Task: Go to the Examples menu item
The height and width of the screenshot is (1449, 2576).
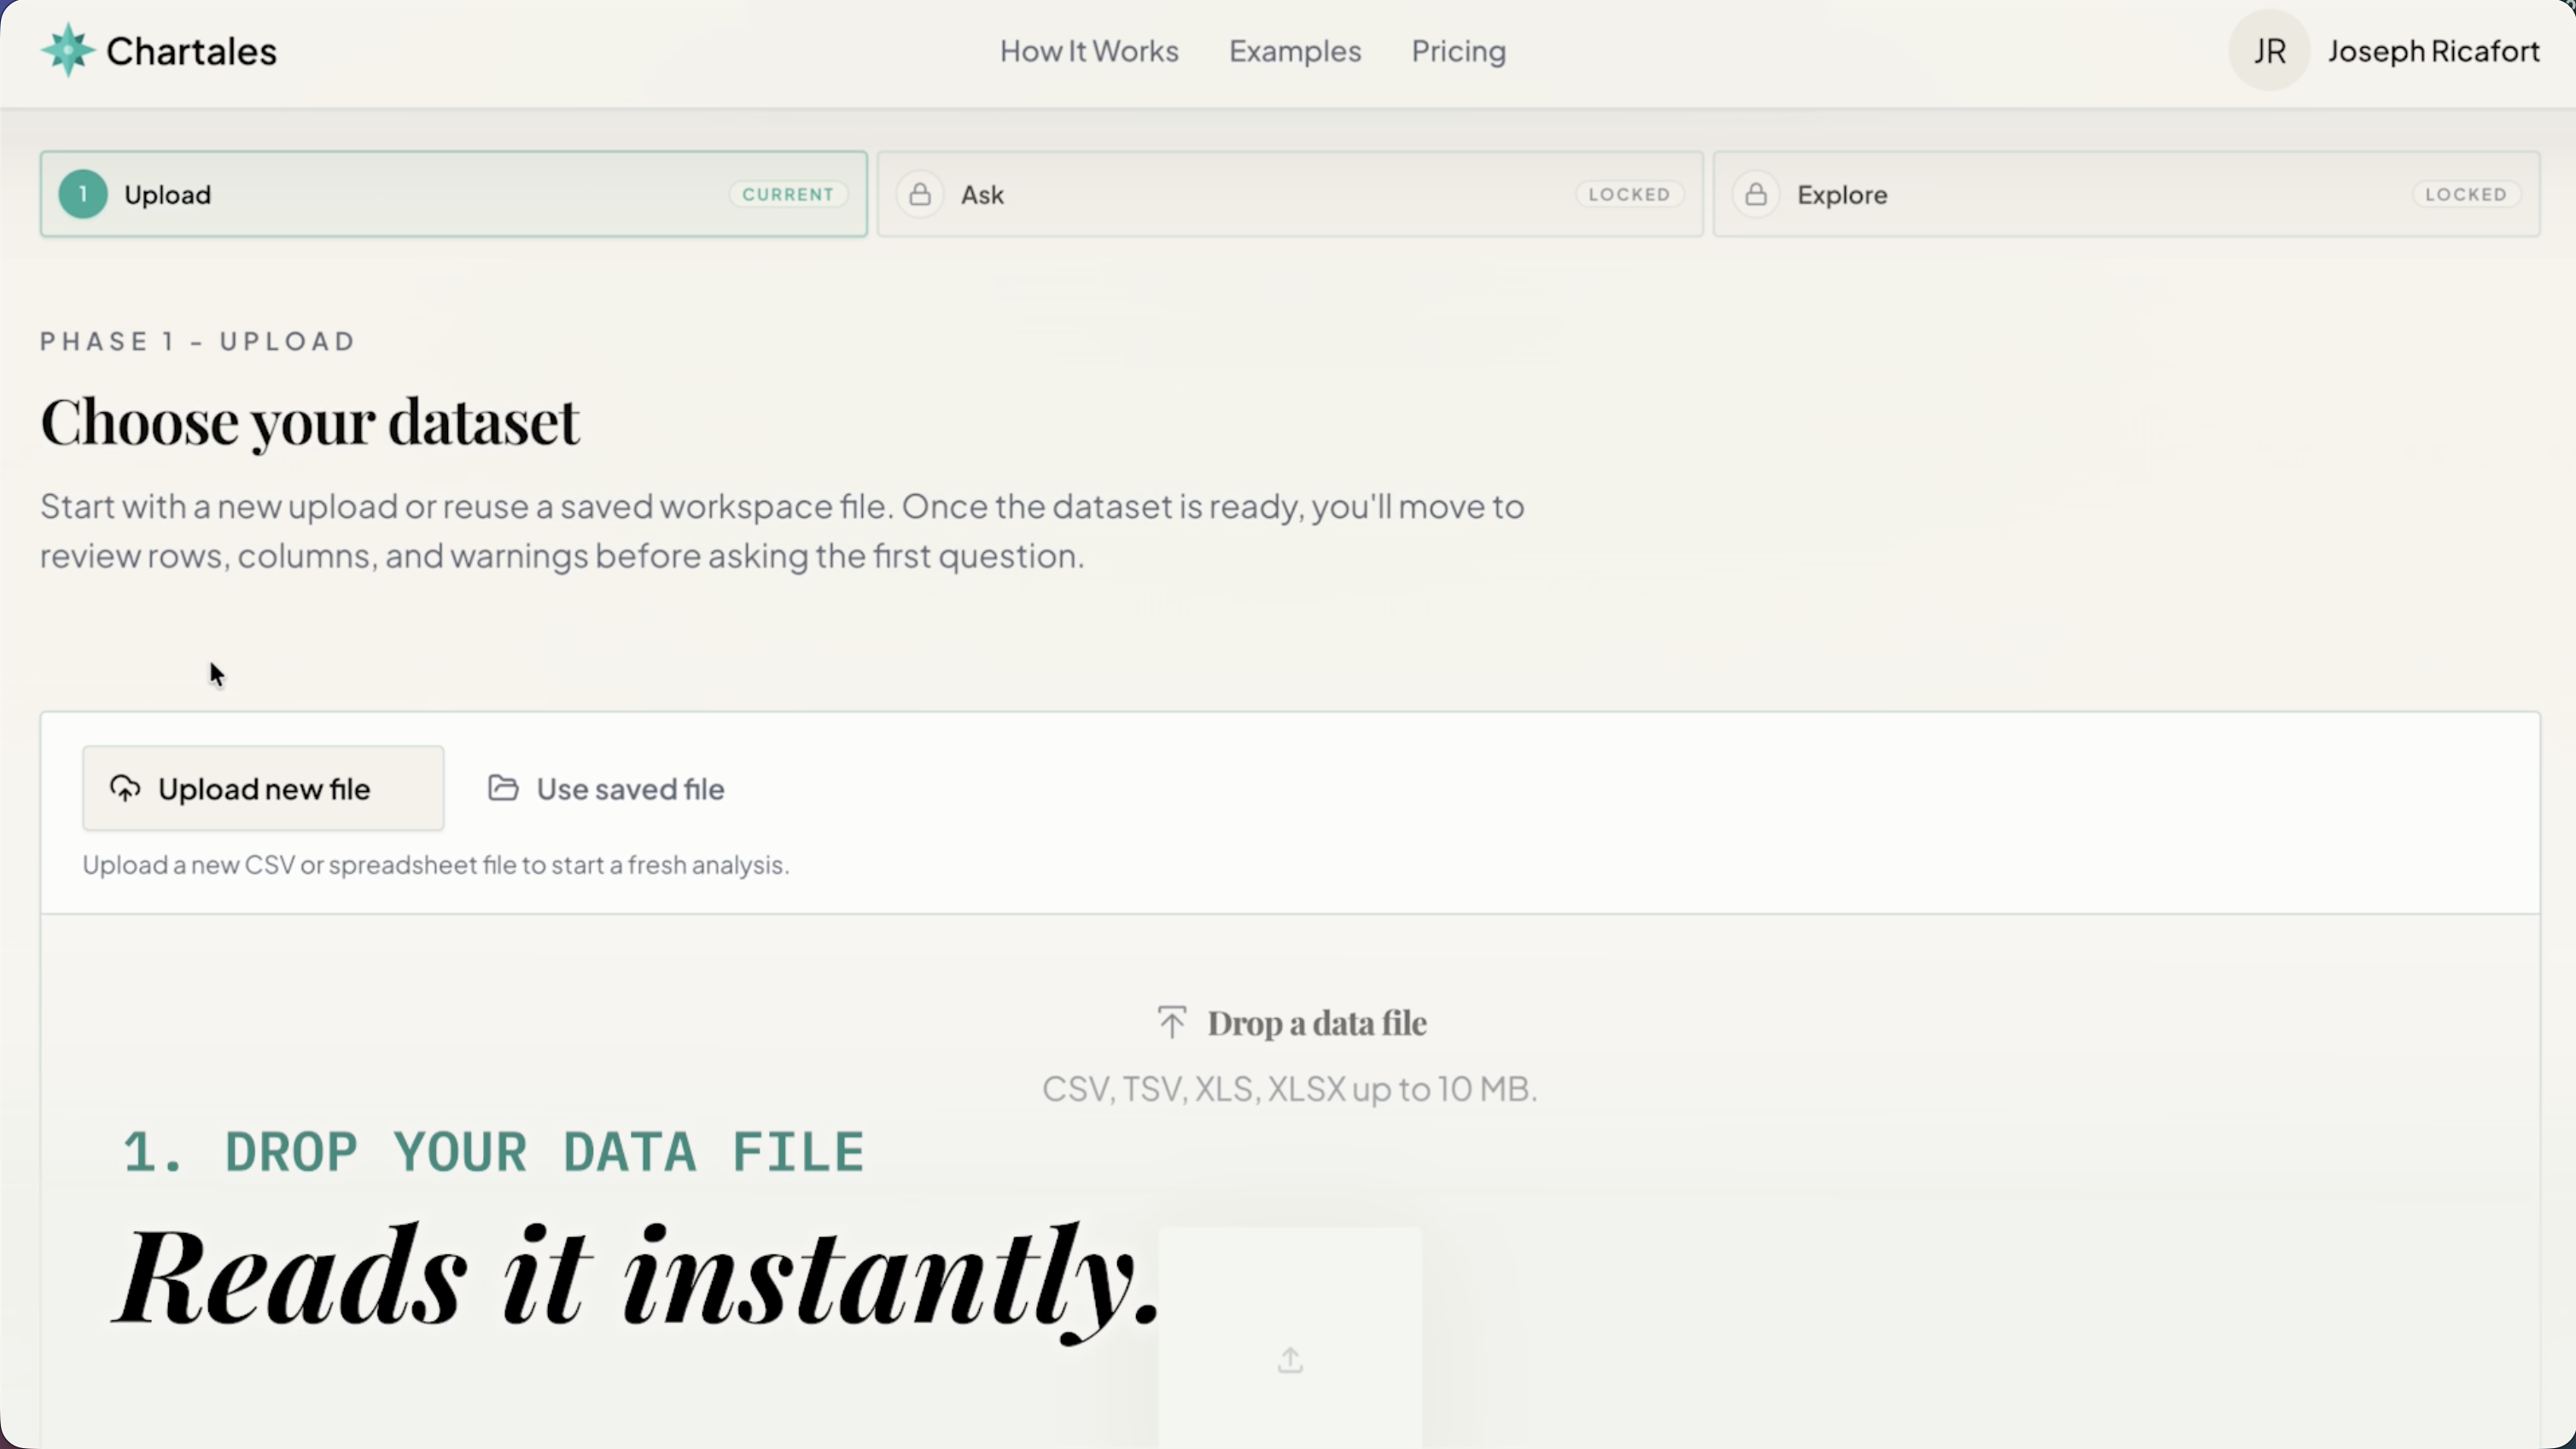Action: click(x=1295, y=51)
